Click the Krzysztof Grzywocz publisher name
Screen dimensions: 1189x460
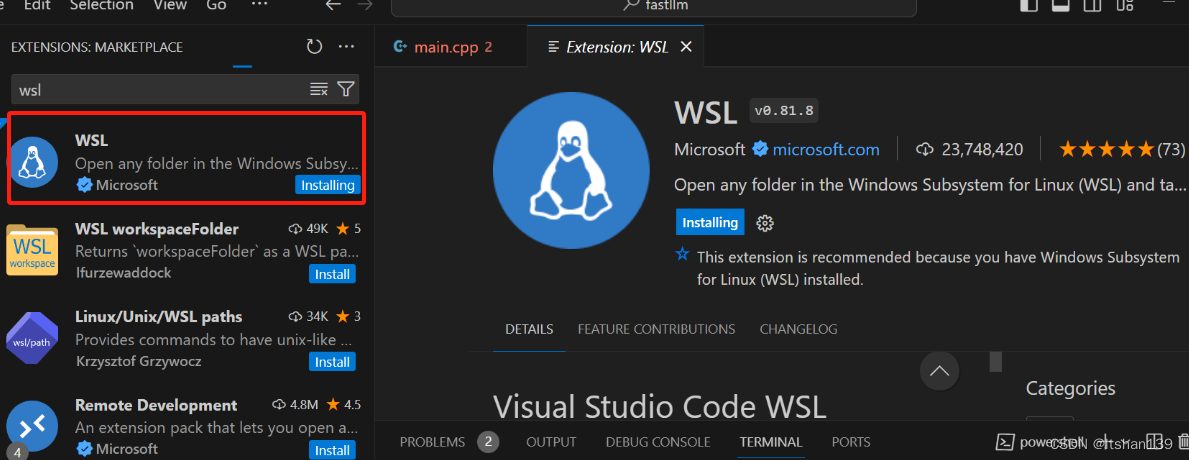point(139,361)
